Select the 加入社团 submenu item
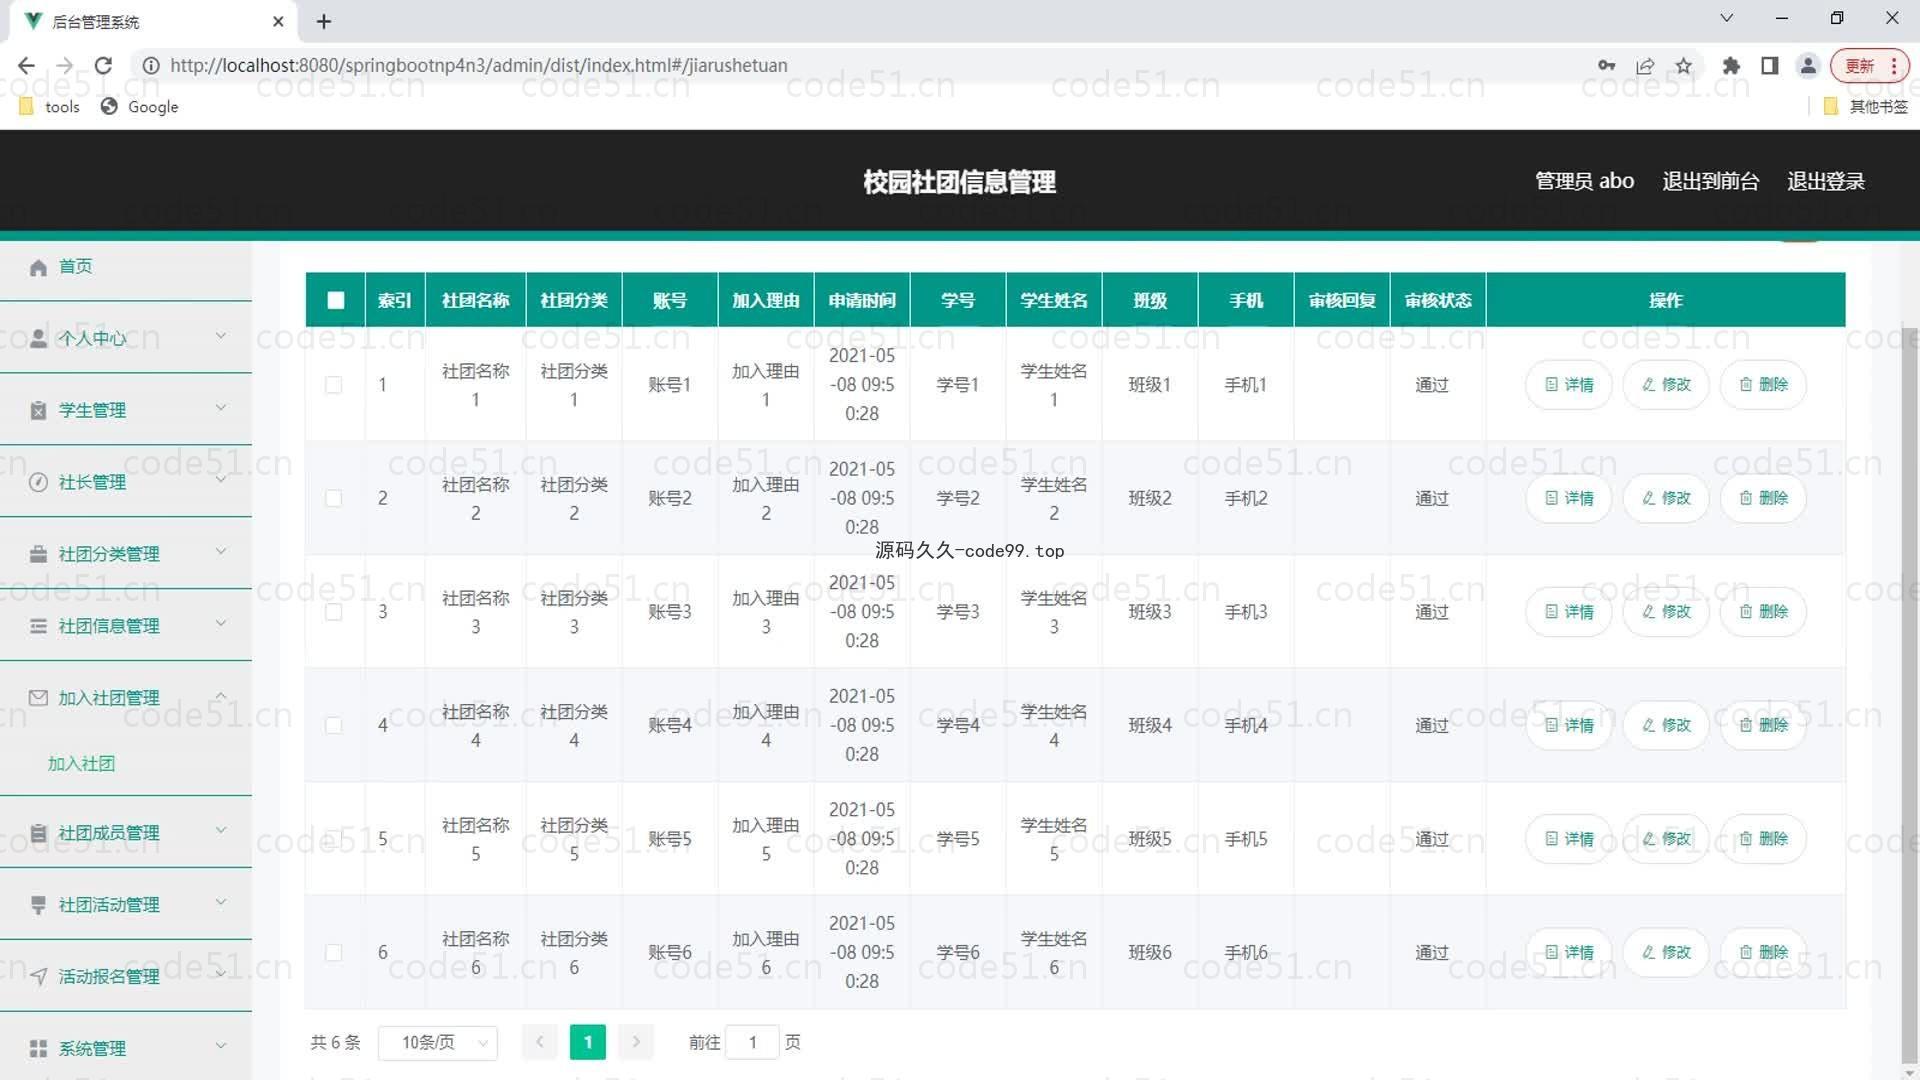Screen dimensions: 1920x1080 [81, 764]
